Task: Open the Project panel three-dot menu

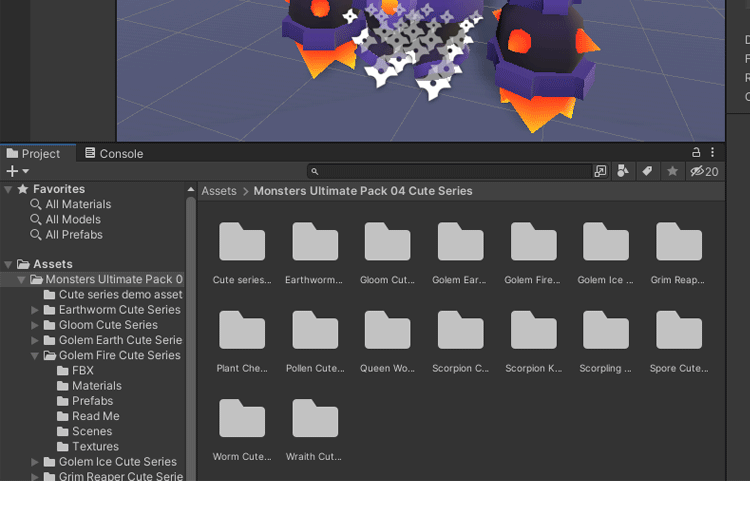Action: [713, 153]
